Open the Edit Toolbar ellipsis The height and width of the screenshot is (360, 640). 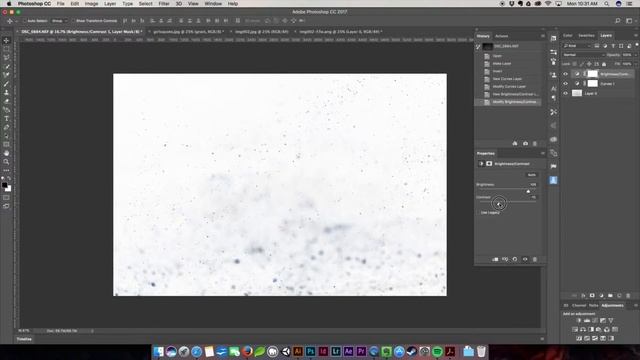point(6,170)
